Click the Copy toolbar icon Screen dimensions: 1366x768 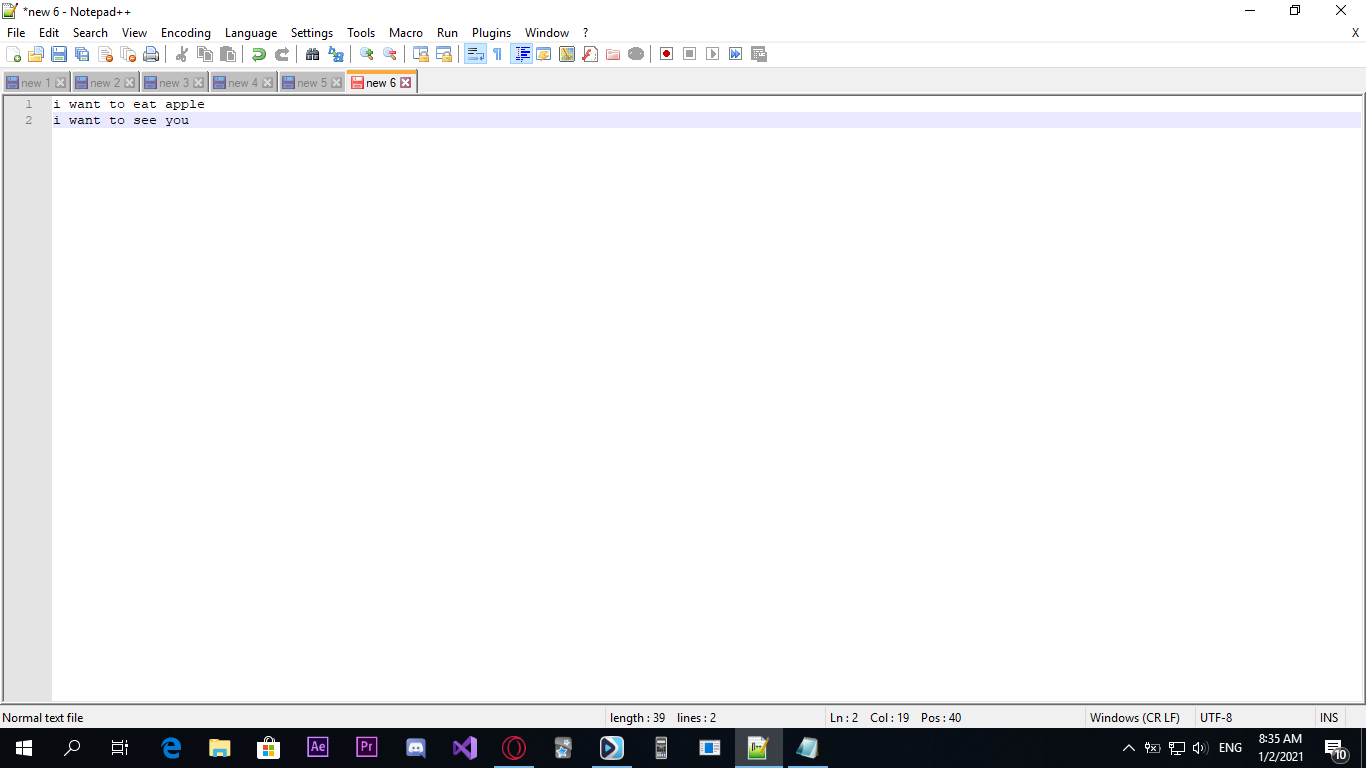tap(205, 54)
